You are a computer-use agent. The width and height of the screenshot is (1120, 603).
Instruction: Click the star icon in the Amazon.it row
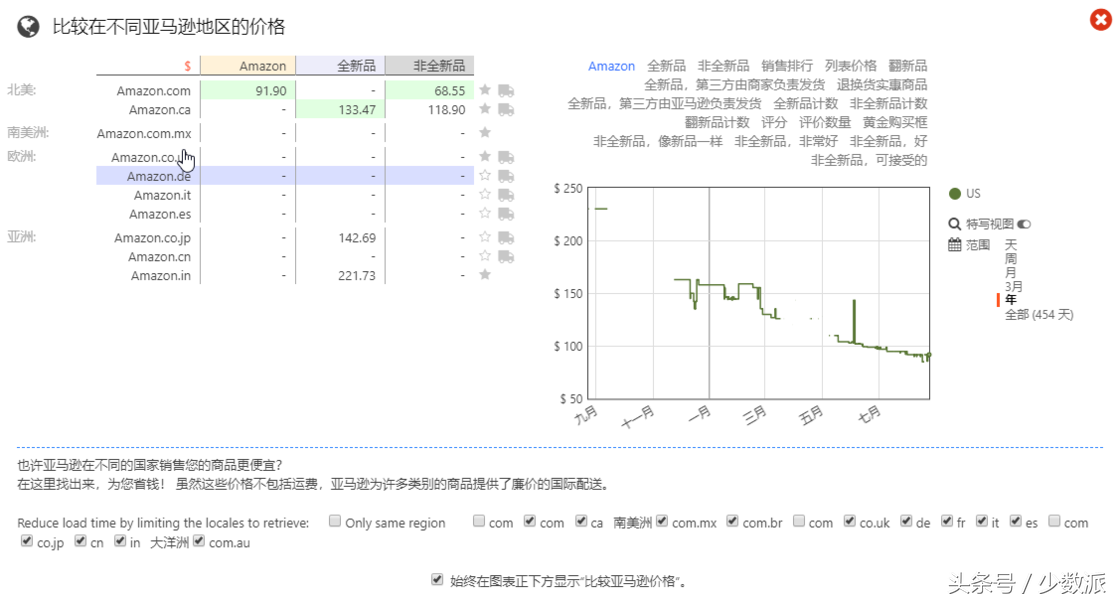tap(485, 194)
